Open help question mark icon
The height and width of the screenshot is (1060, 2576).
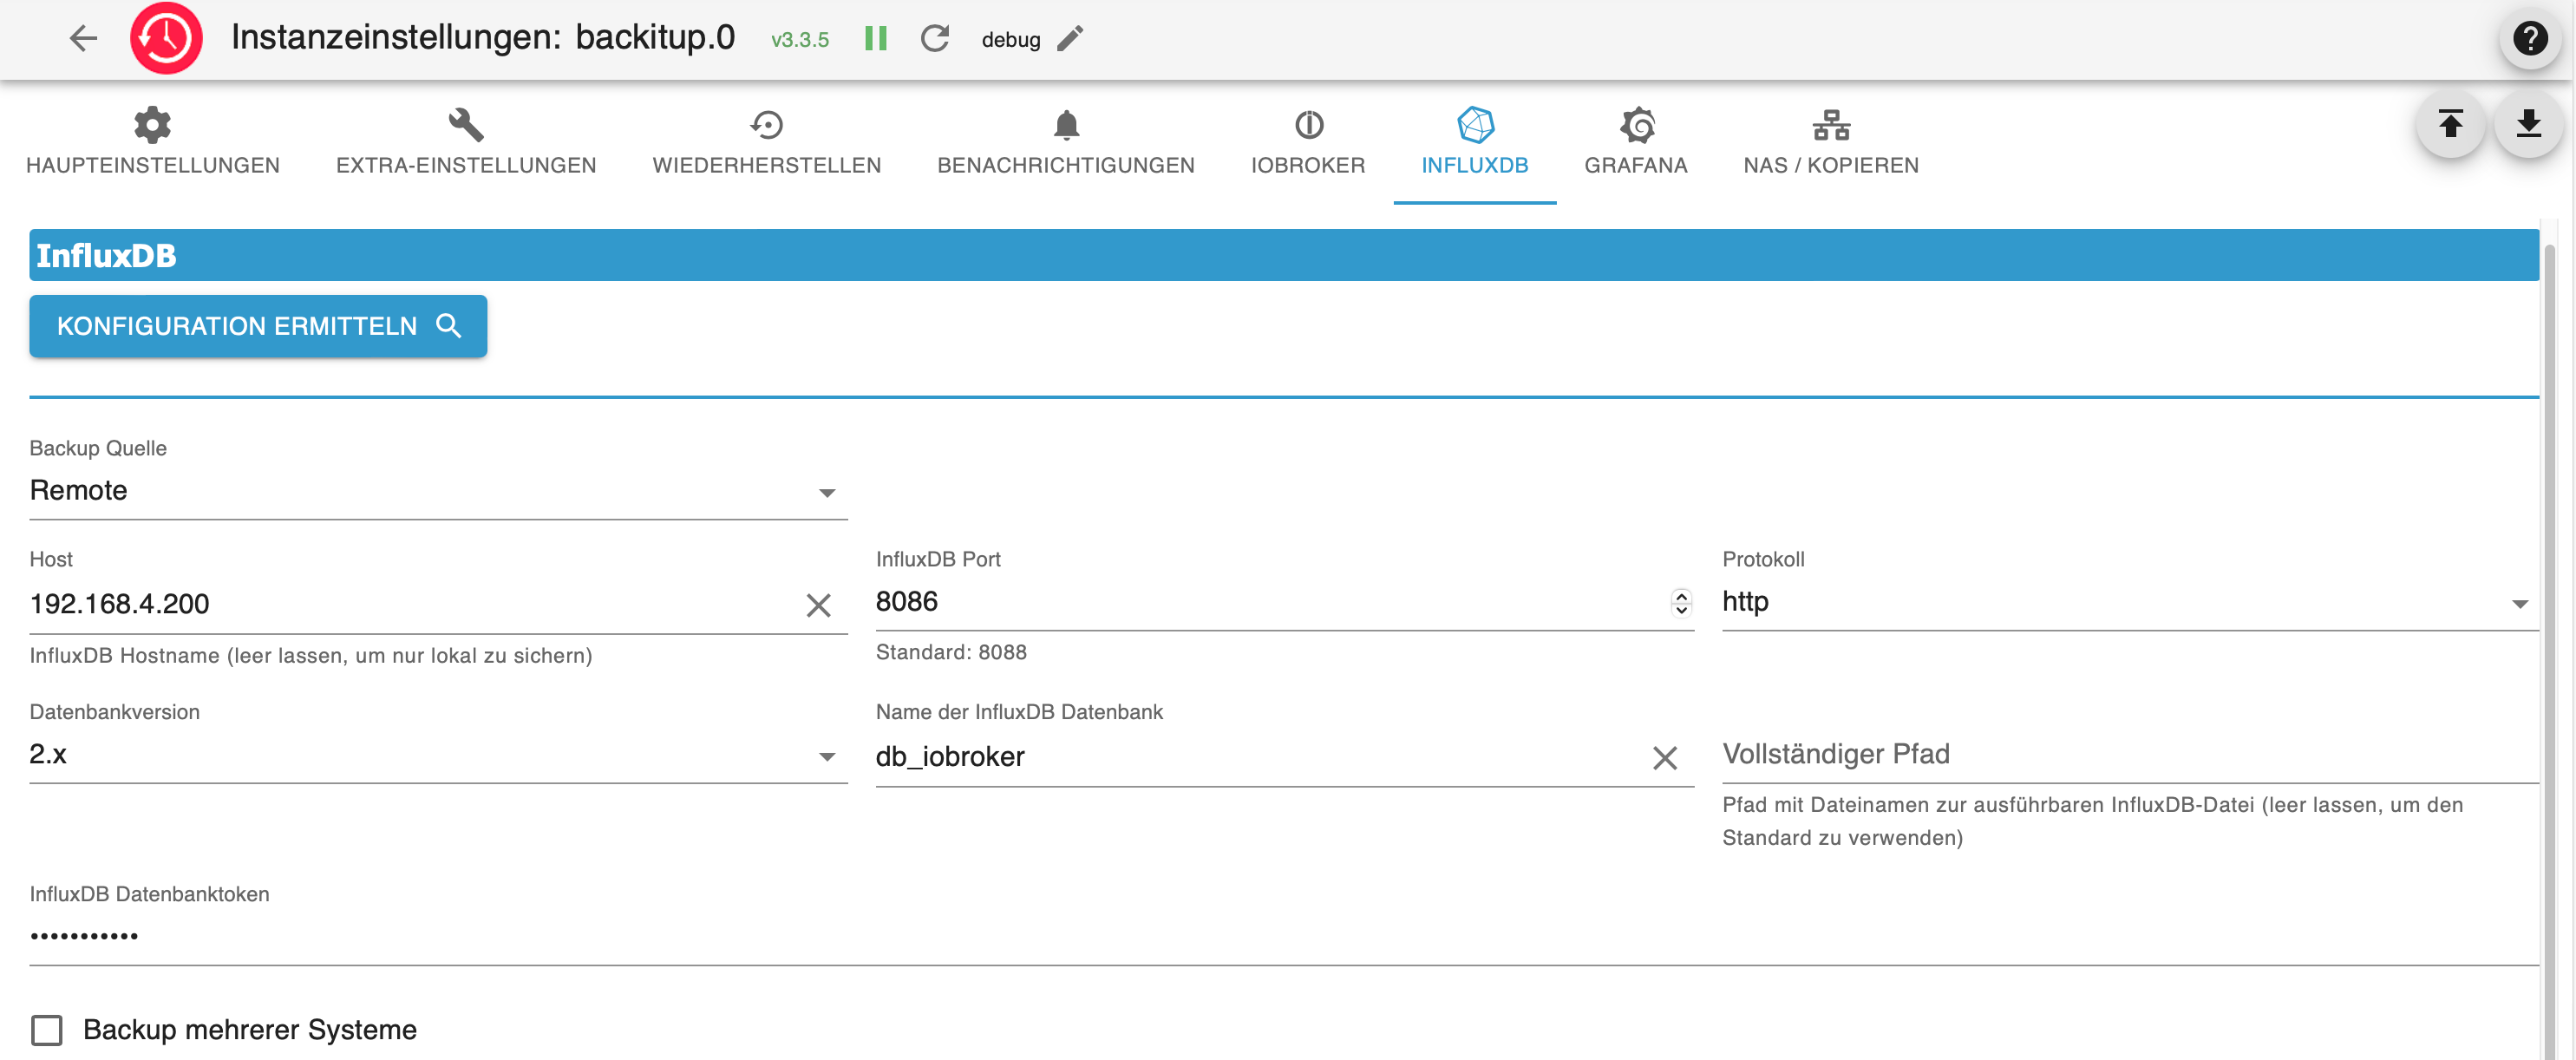(2529, 39)
